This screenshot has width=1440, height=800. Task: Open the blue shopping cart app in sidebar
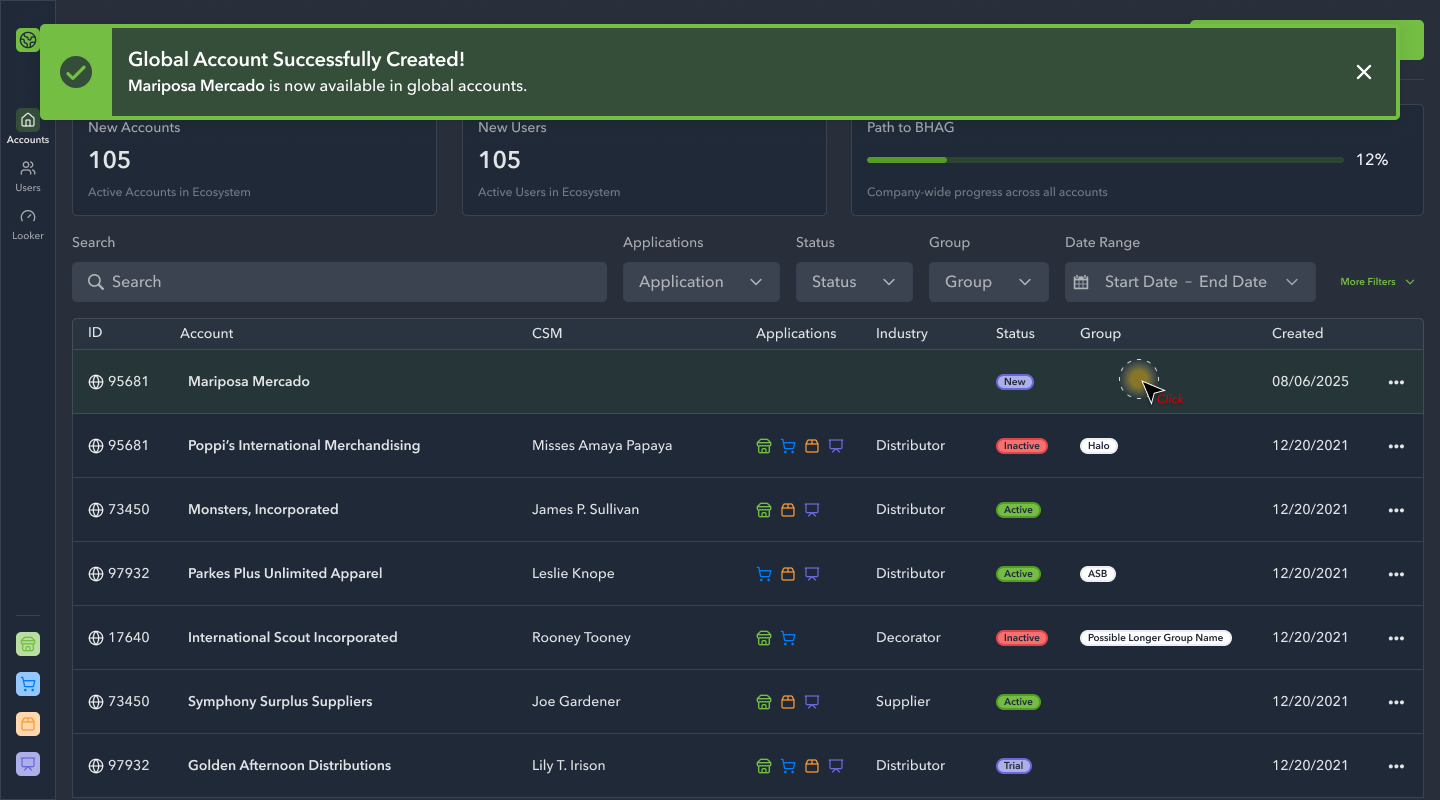[x=28, y=684]
